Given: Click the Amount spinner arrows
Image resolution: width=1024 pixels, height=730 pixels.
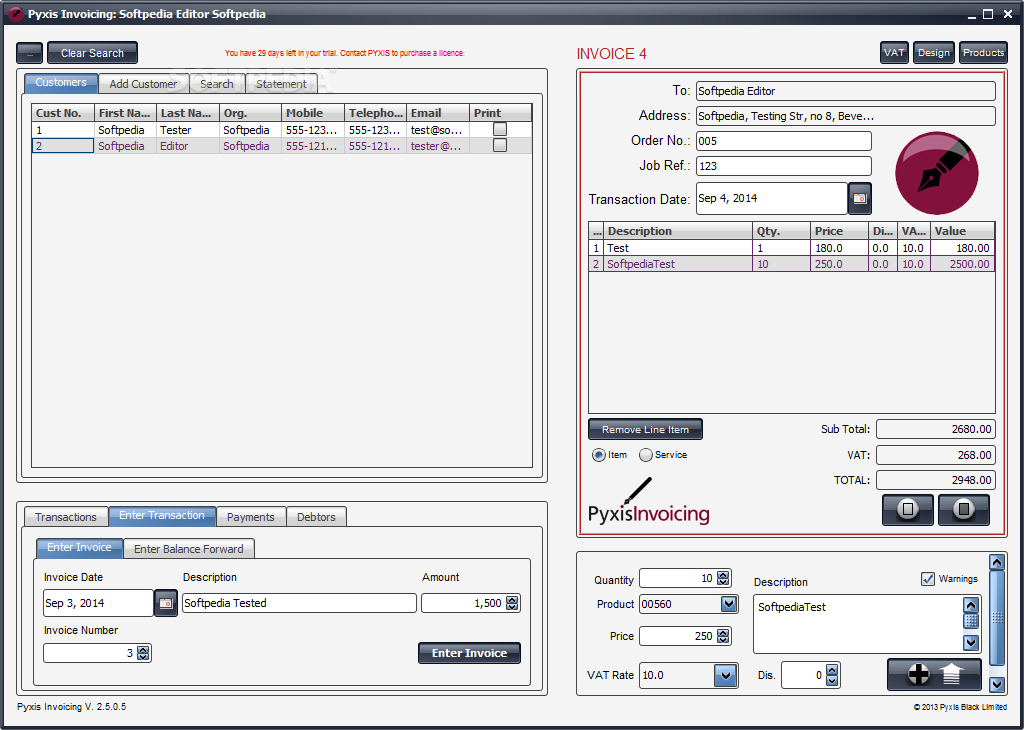Looking at the screenshot, I should coord(512,603).
